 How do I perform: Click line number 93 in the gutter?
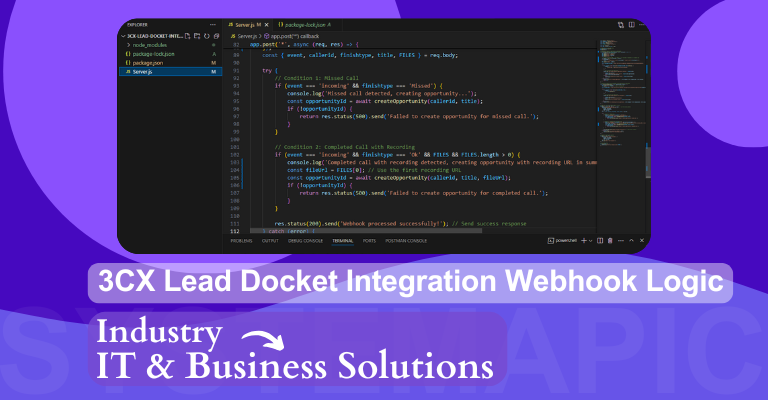point(236,86)
